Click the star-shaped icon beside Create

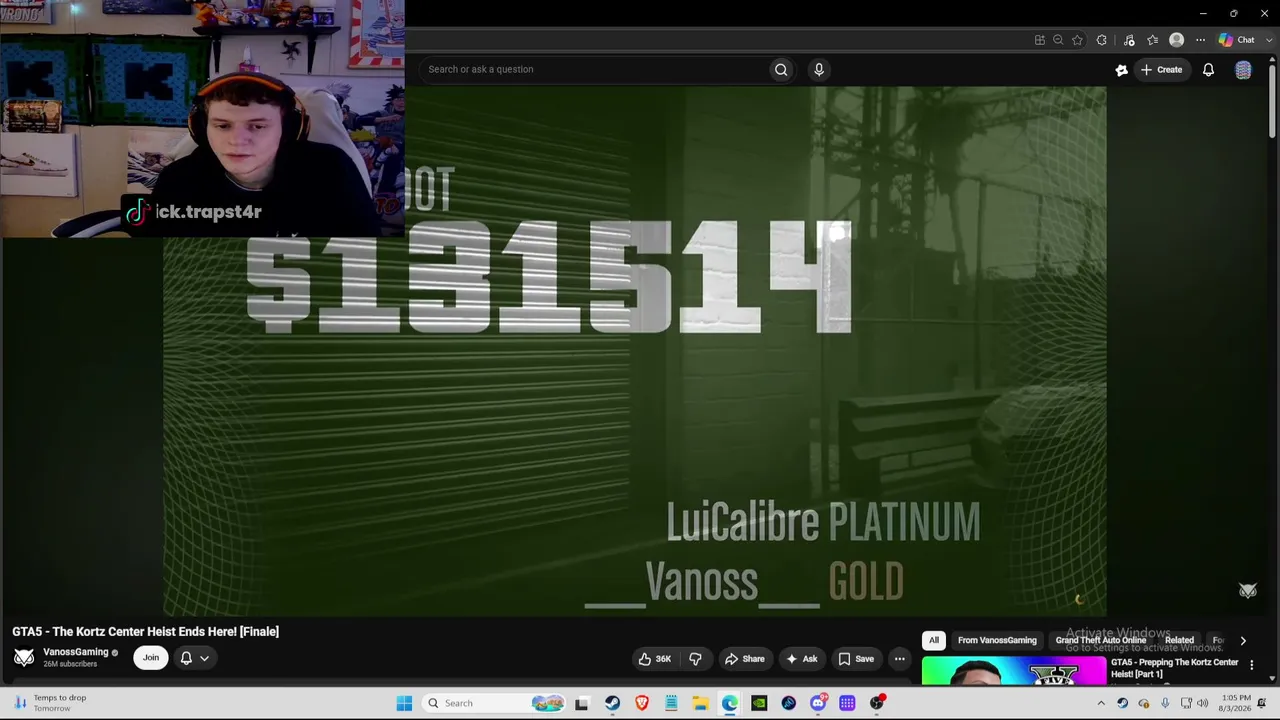coord(1121,69)
